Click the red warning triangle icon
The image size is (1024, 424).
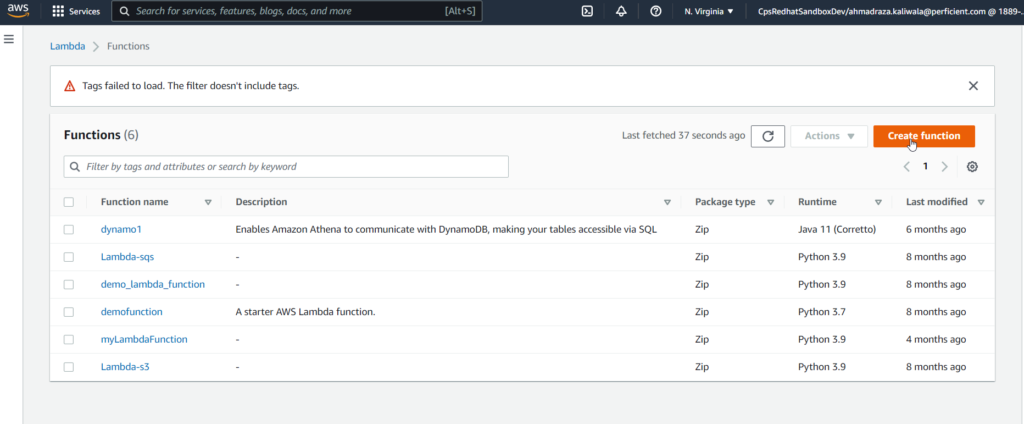pos(69,86)
